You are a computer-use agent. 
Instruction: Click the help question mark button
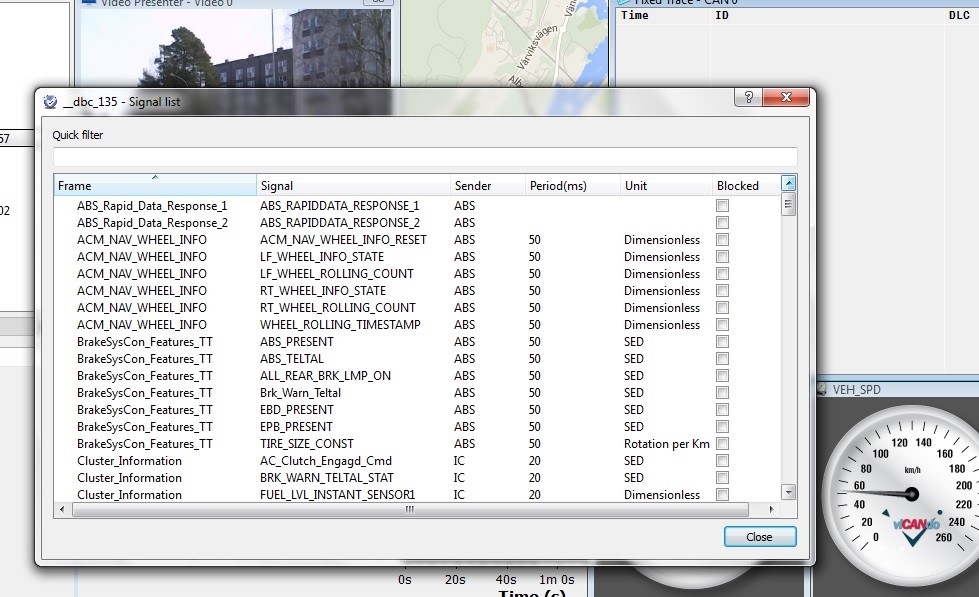pyautogui.click(x=747, y=97)
